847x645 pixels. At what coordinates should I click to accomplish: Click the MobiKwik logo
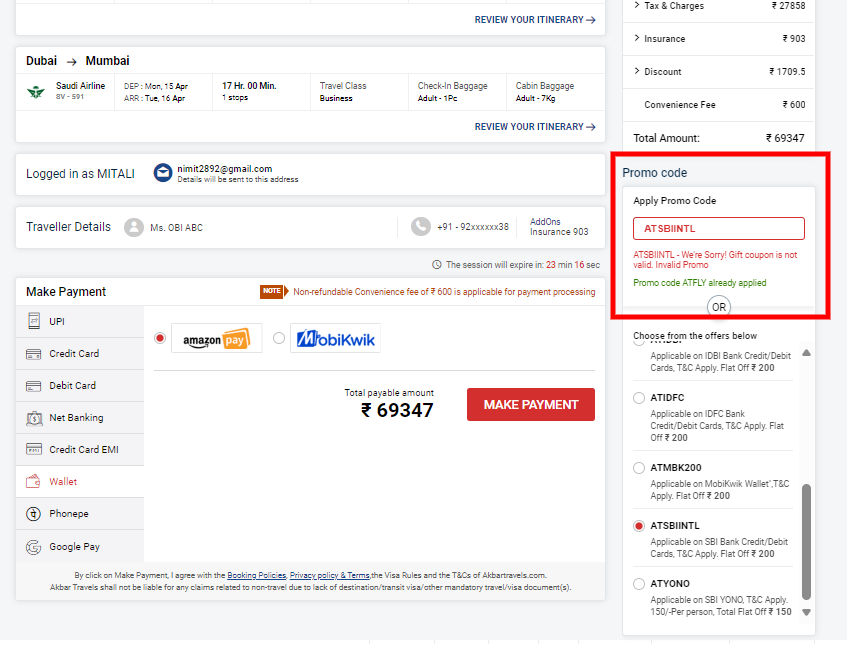[x=335, y=339]
